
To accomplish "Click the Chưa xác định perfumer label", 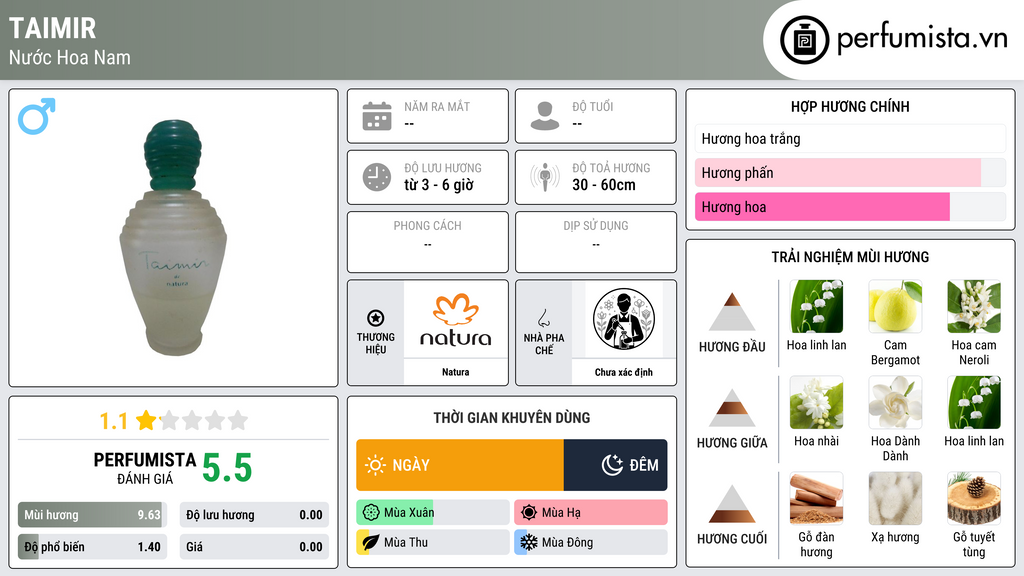I will pos(624,372).
